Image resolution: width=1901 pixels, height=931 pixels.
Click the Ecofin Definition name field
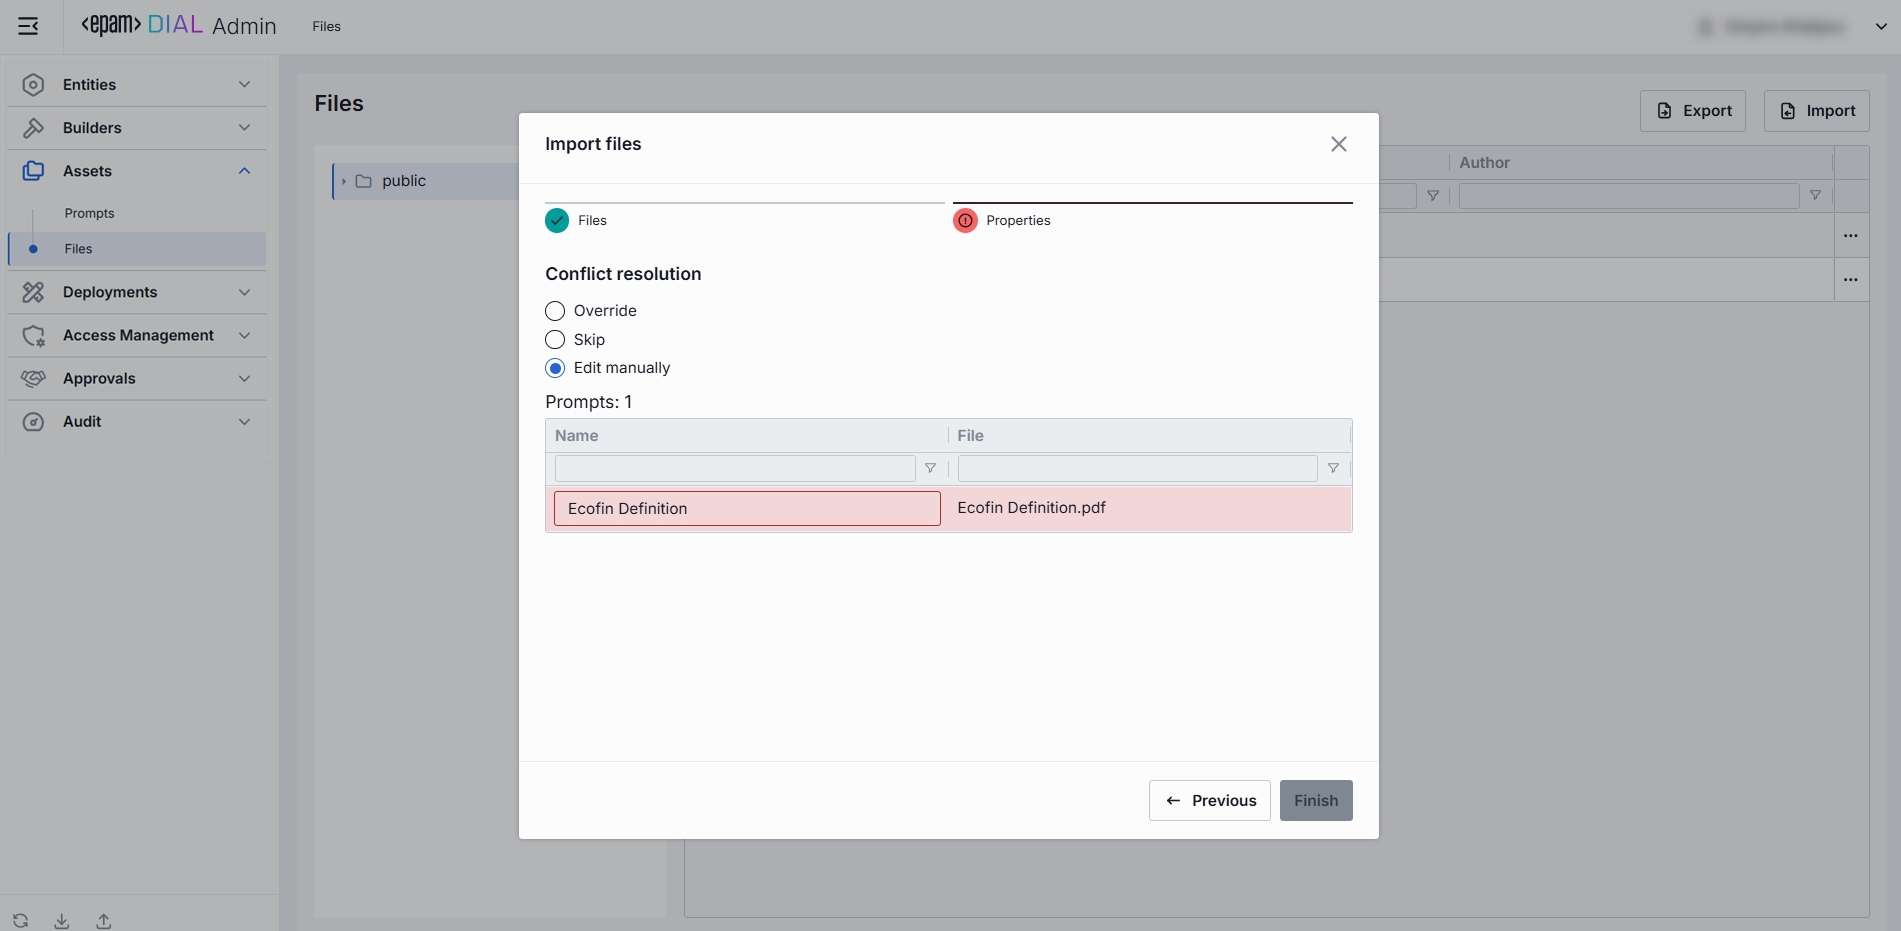(746, 508)
